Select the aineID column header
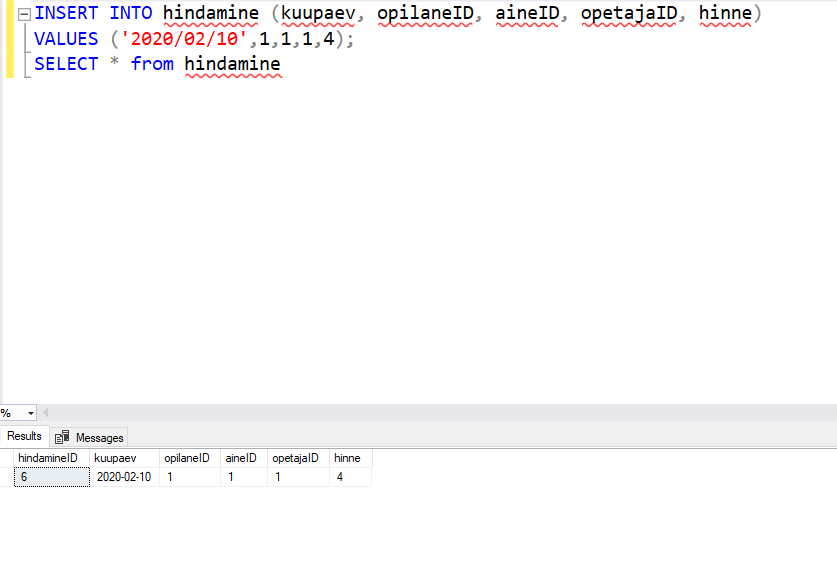The height and width of the screenshot is (564, 837). tap(244, 458)
